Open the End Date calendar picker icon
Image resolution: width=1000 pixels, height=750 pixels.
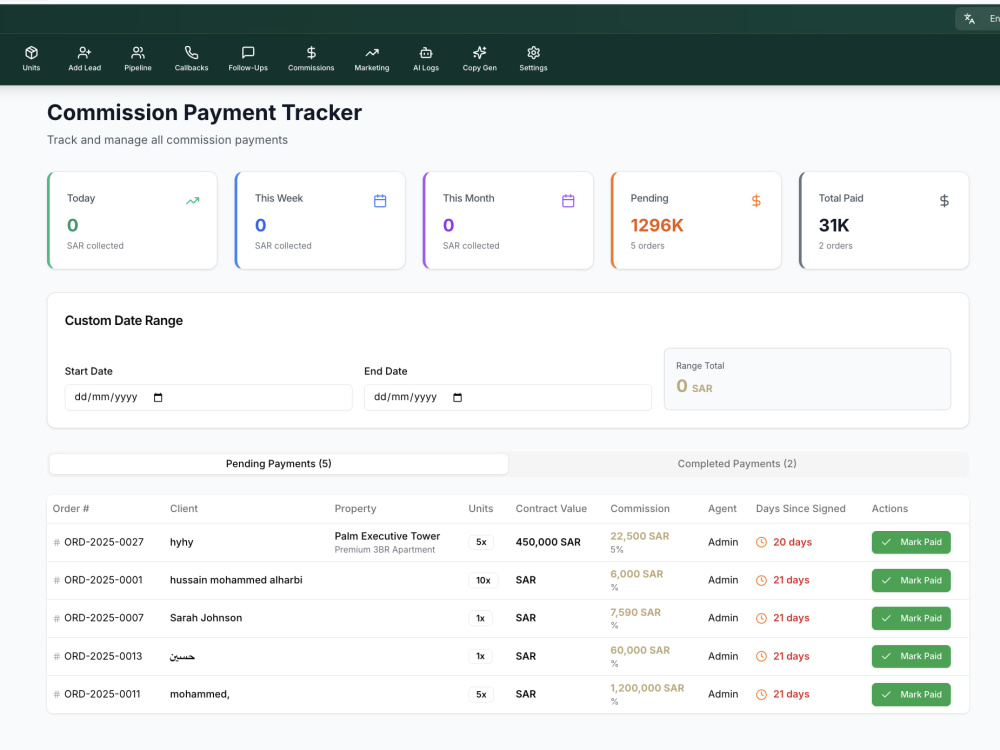[x=457, y=397]
